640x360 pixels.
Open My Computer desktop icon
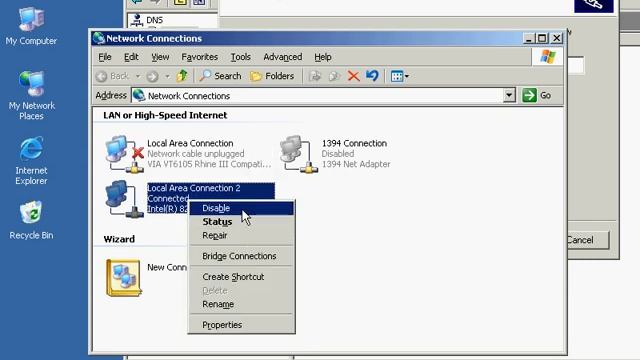coord(31,25)
